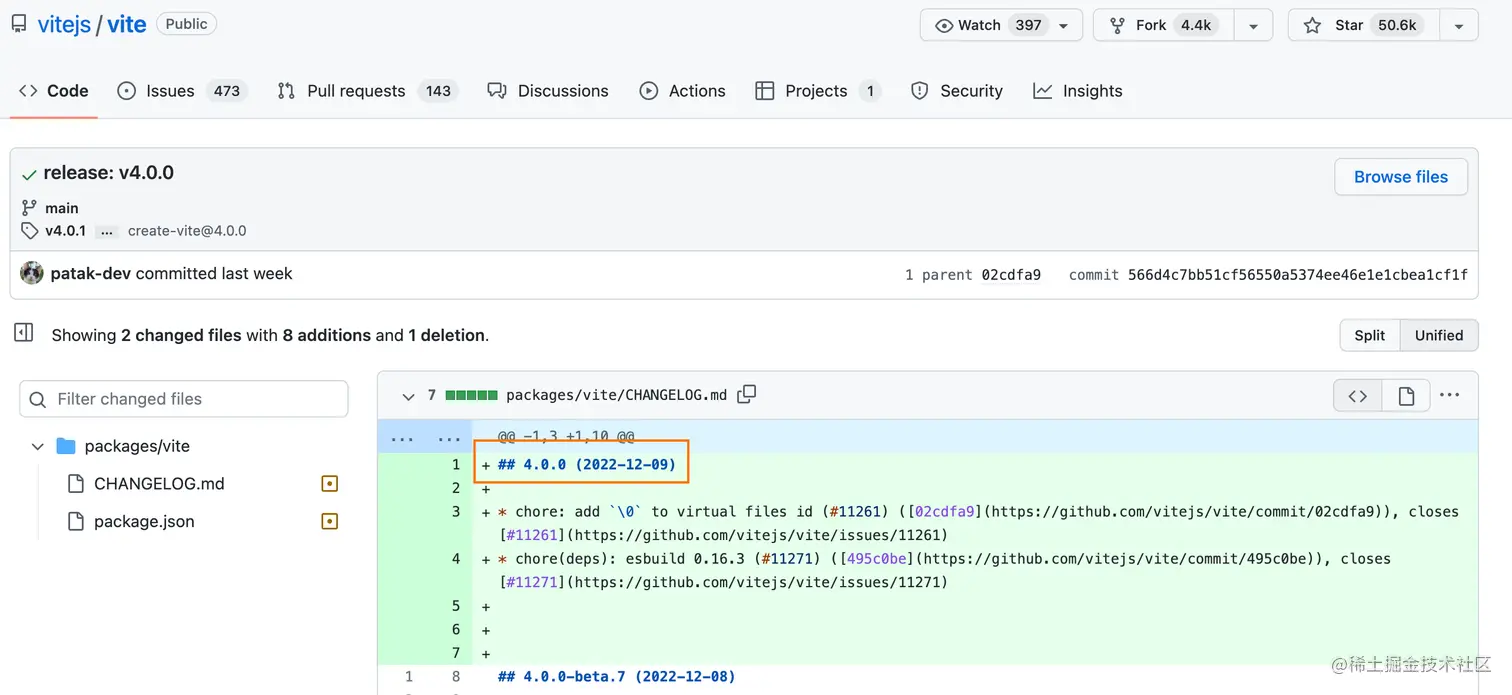Toggle the changed files sidebar panel icon

(24, 331)
